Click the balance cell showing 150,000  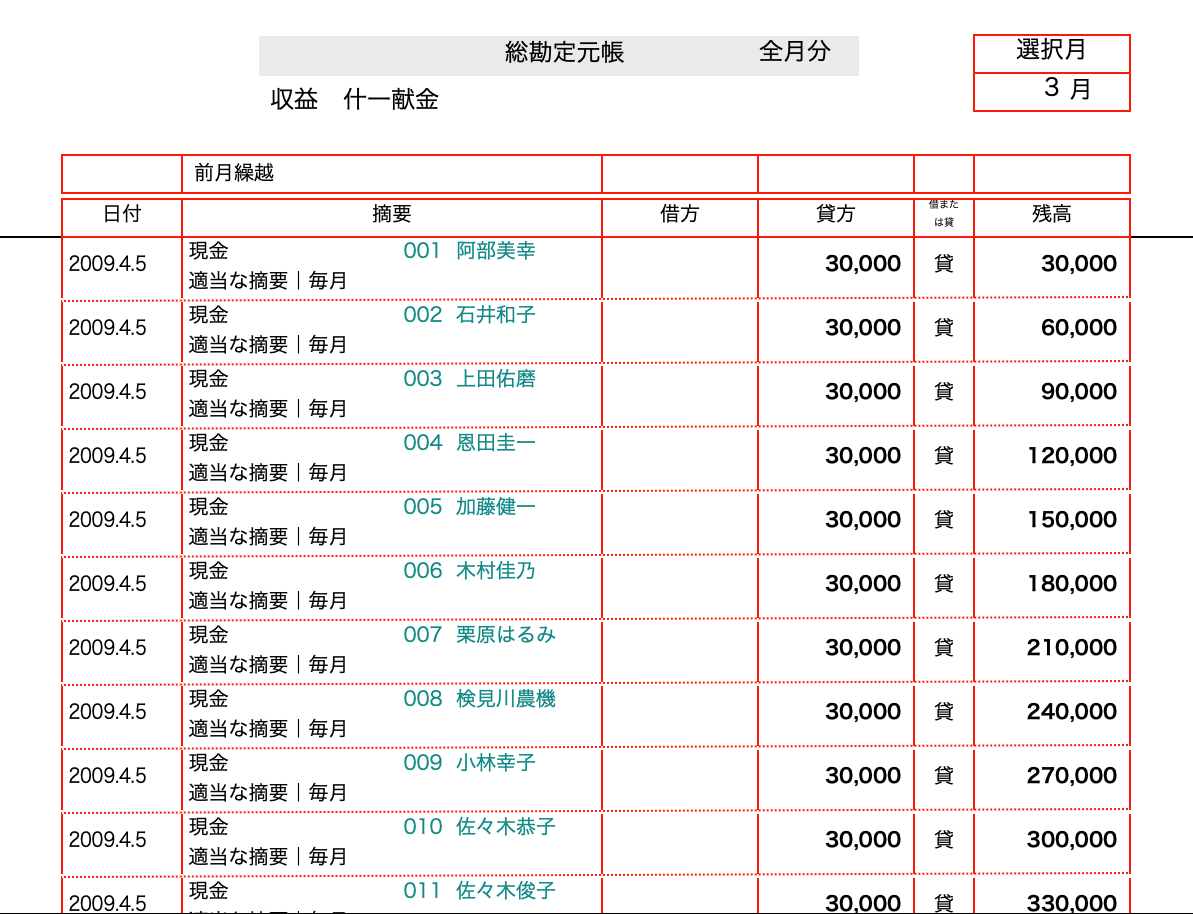pos(1071,520)
